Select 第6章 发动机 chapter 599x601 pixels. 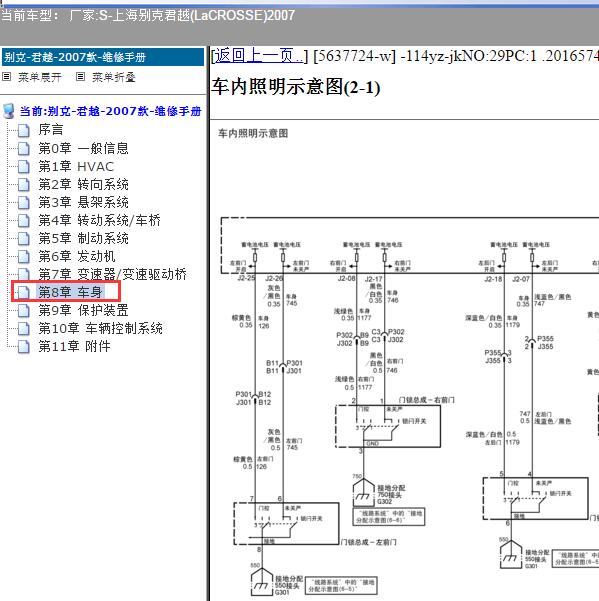point(77,256)
